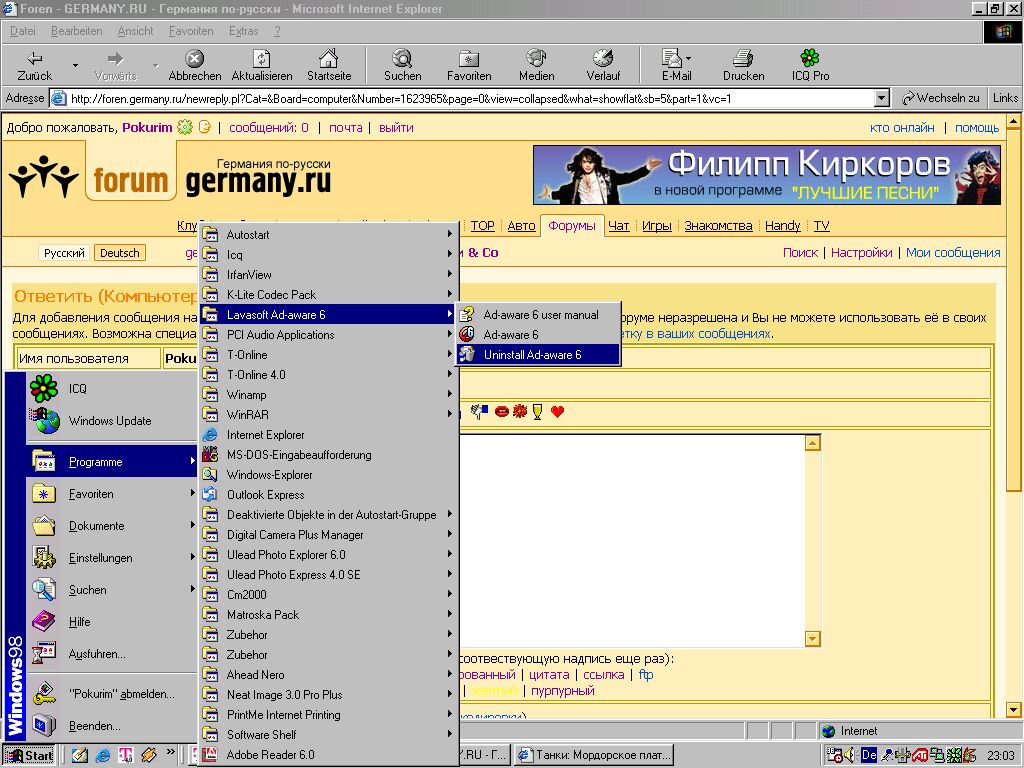Click the T-Online quick launch icon
Viewport: 1024px width, 768px height.
coord(125,755)
